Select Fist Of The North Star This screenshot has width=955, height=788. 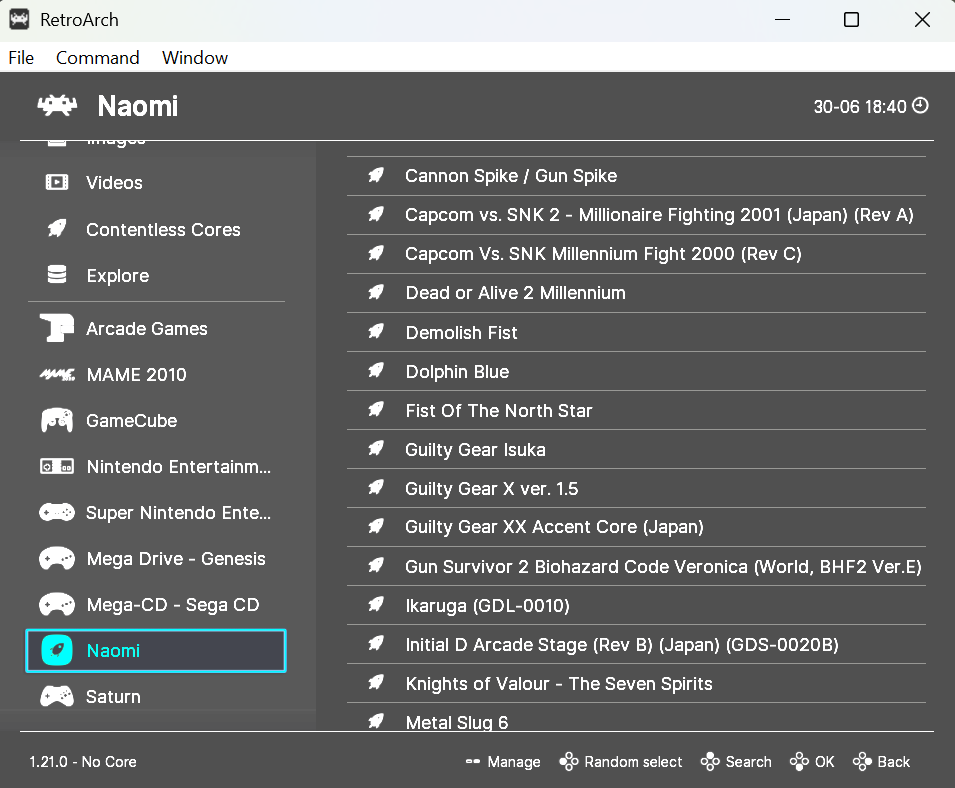(x=636, y=410)
